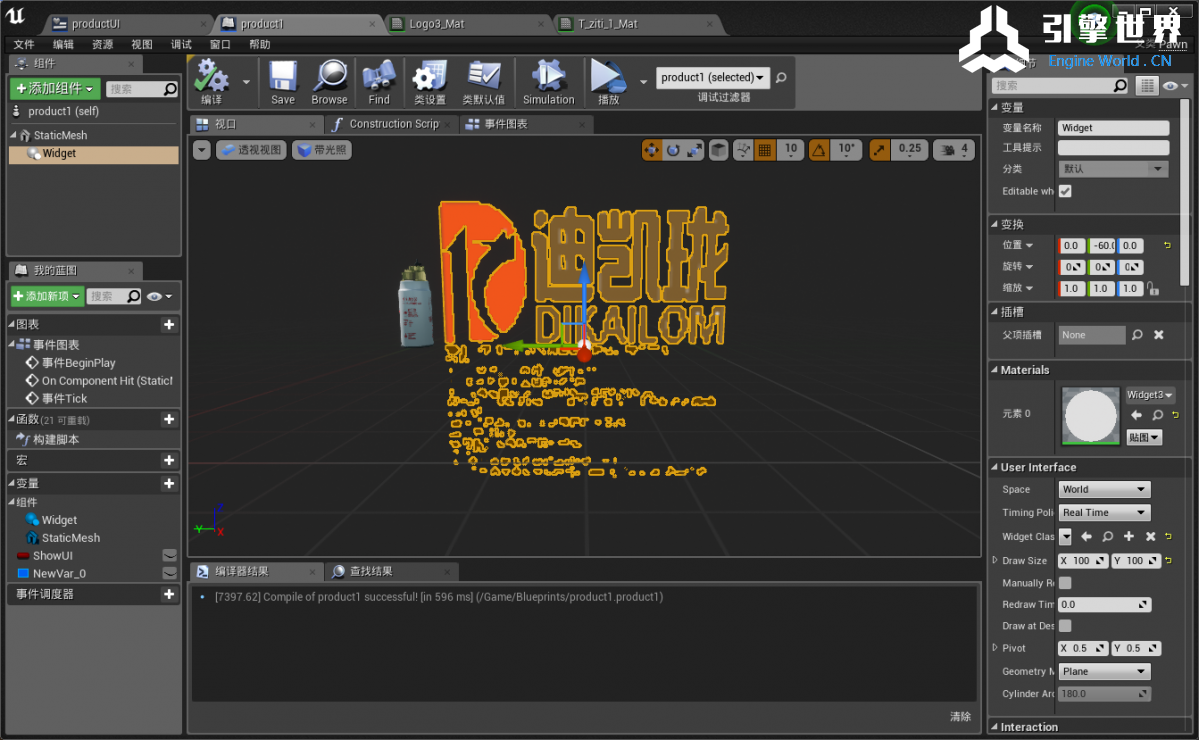Add a new function with 函数 plus
This screenshot has width=1199, height=740.
[169, 420]
